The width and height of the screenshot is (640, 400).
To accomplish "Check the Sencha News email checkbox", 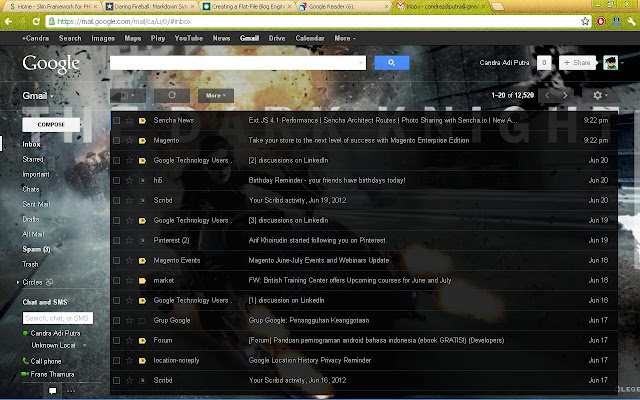I will (x=117, y=120).
